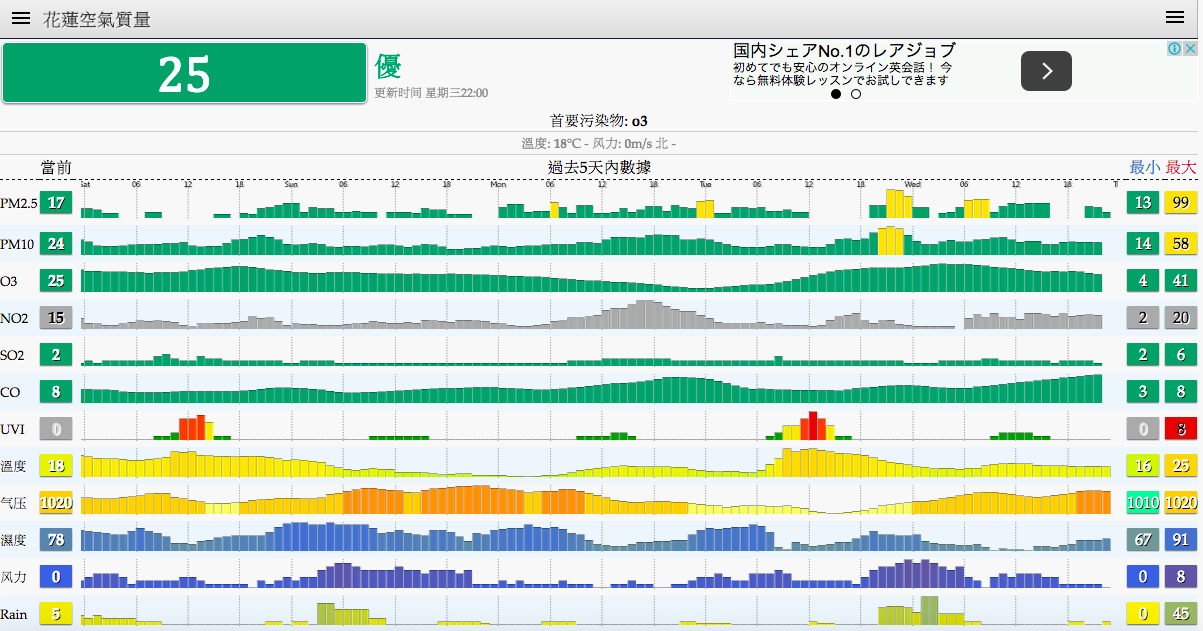The image size is (1203, 631).
Task: Click the PM10 maximum value 58 badge
Action: 1180,243
